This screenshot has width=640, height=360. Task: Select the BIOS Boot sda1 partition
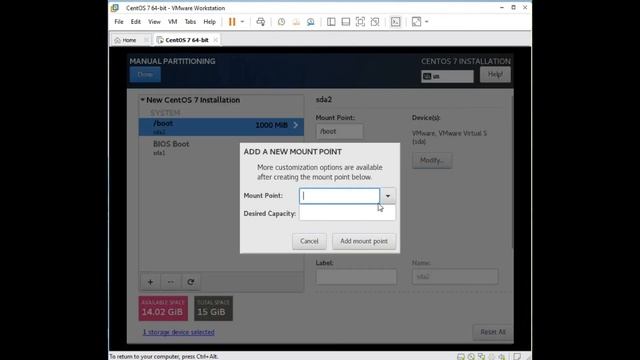[x=221, y=148]
